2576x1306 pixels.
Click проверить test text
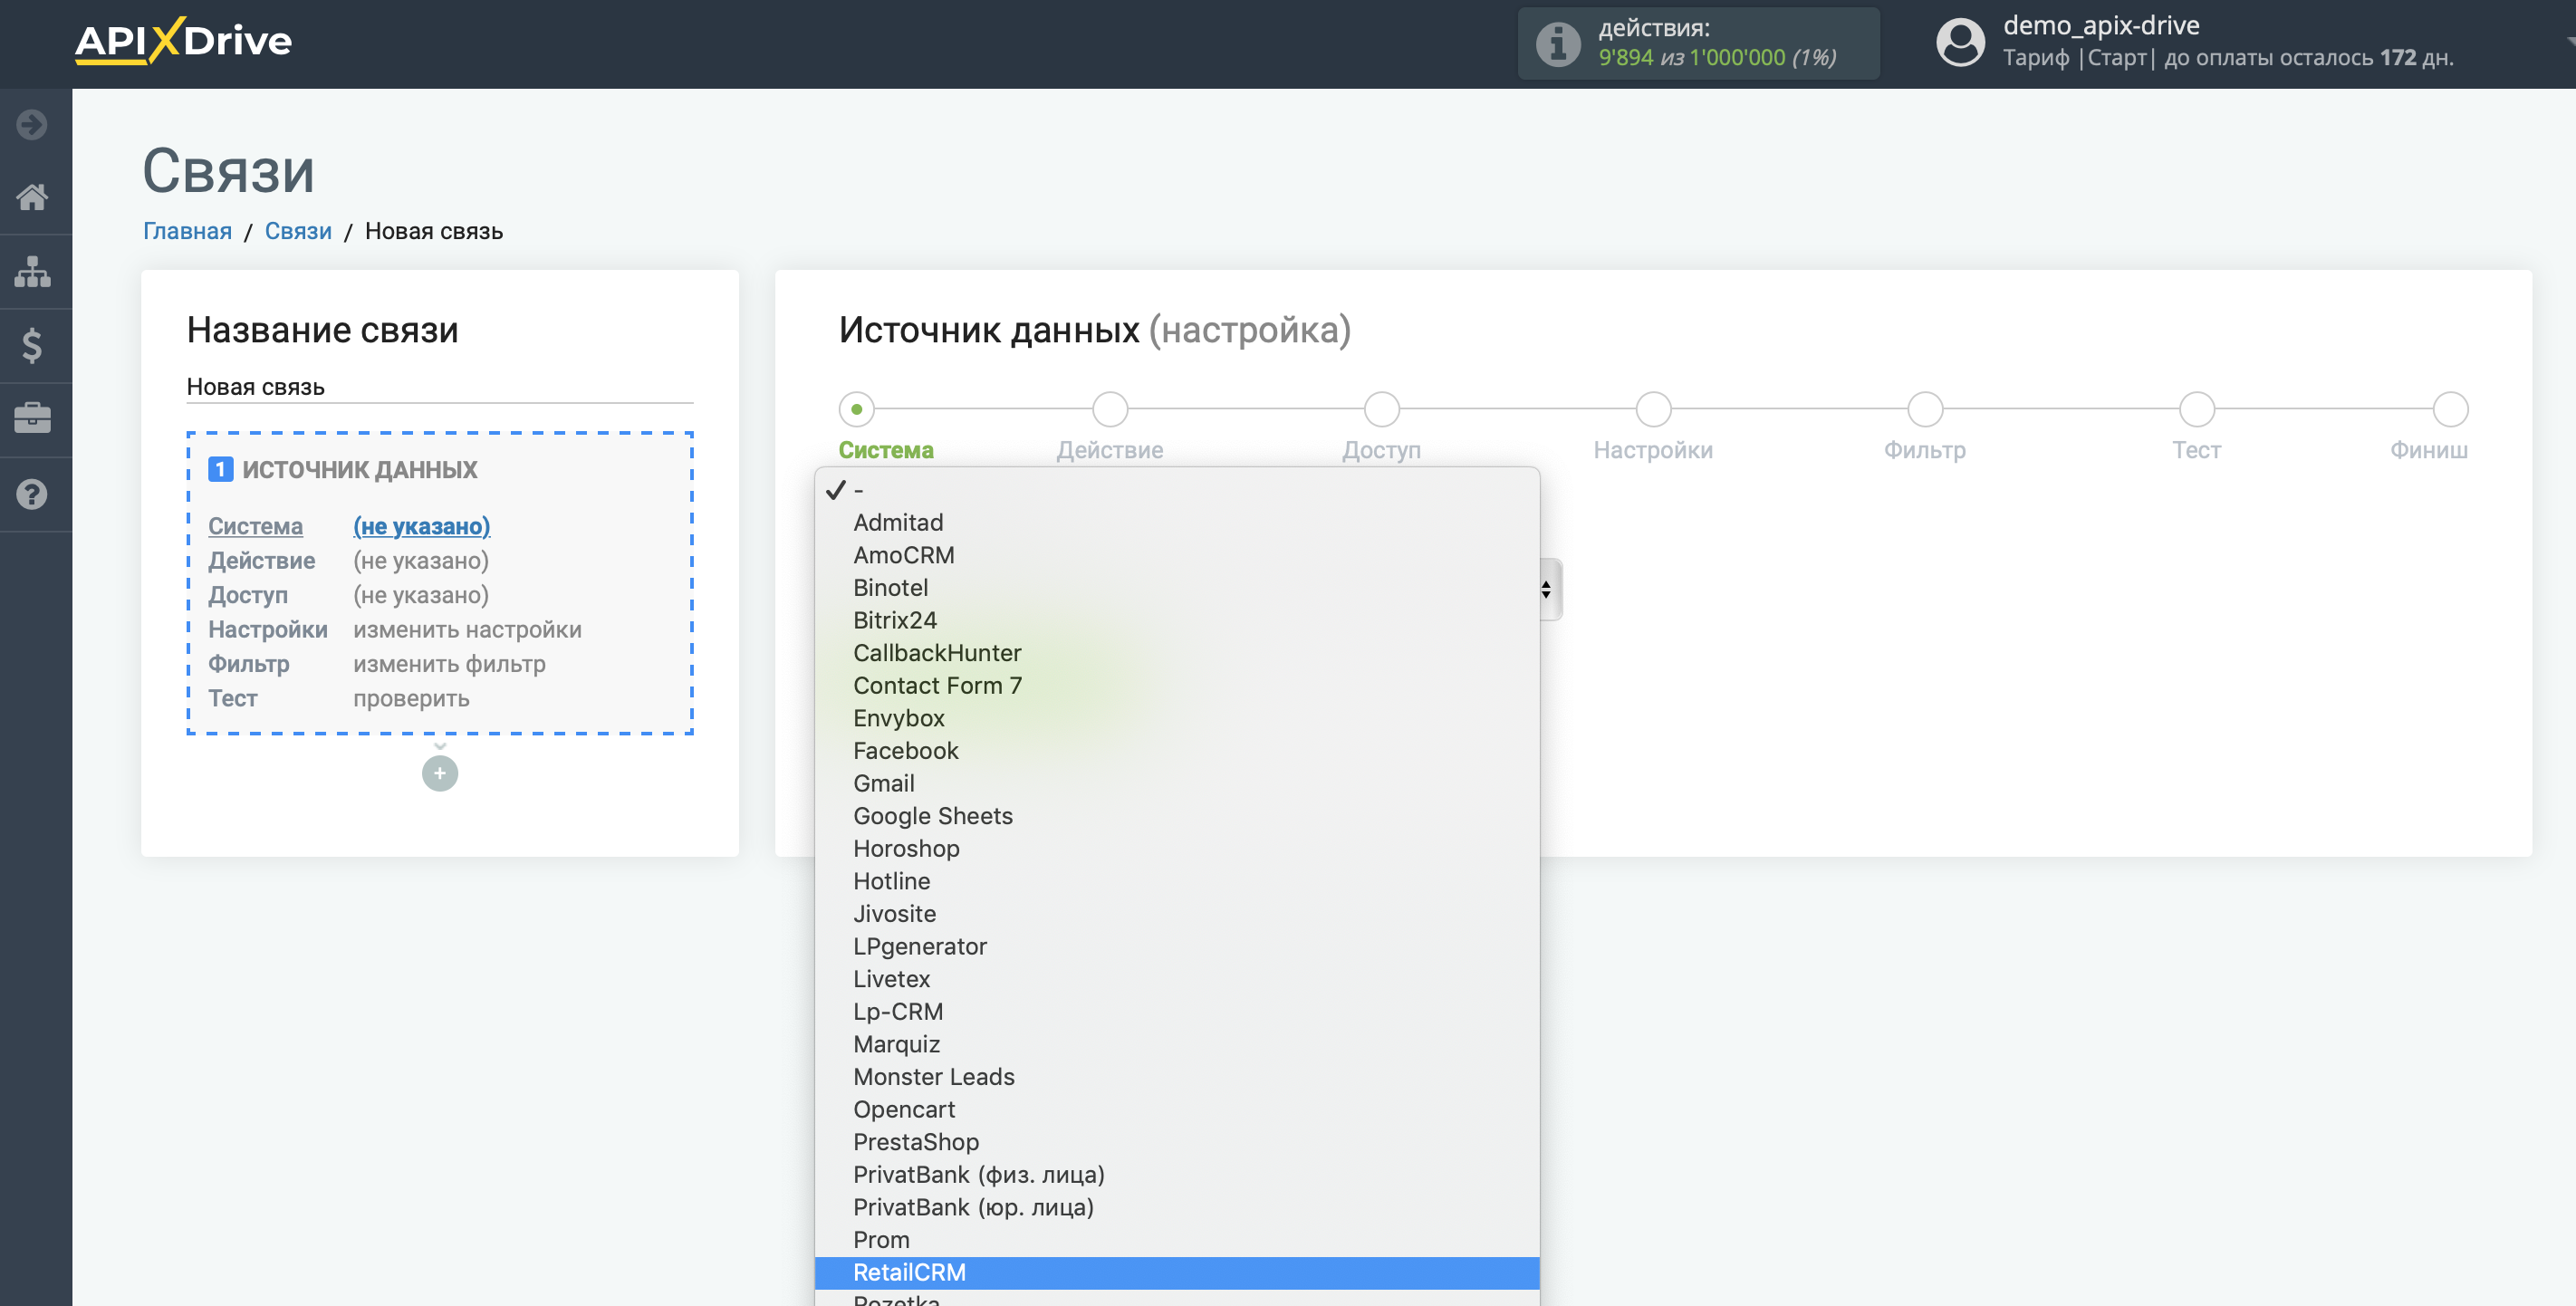point(411,698)
